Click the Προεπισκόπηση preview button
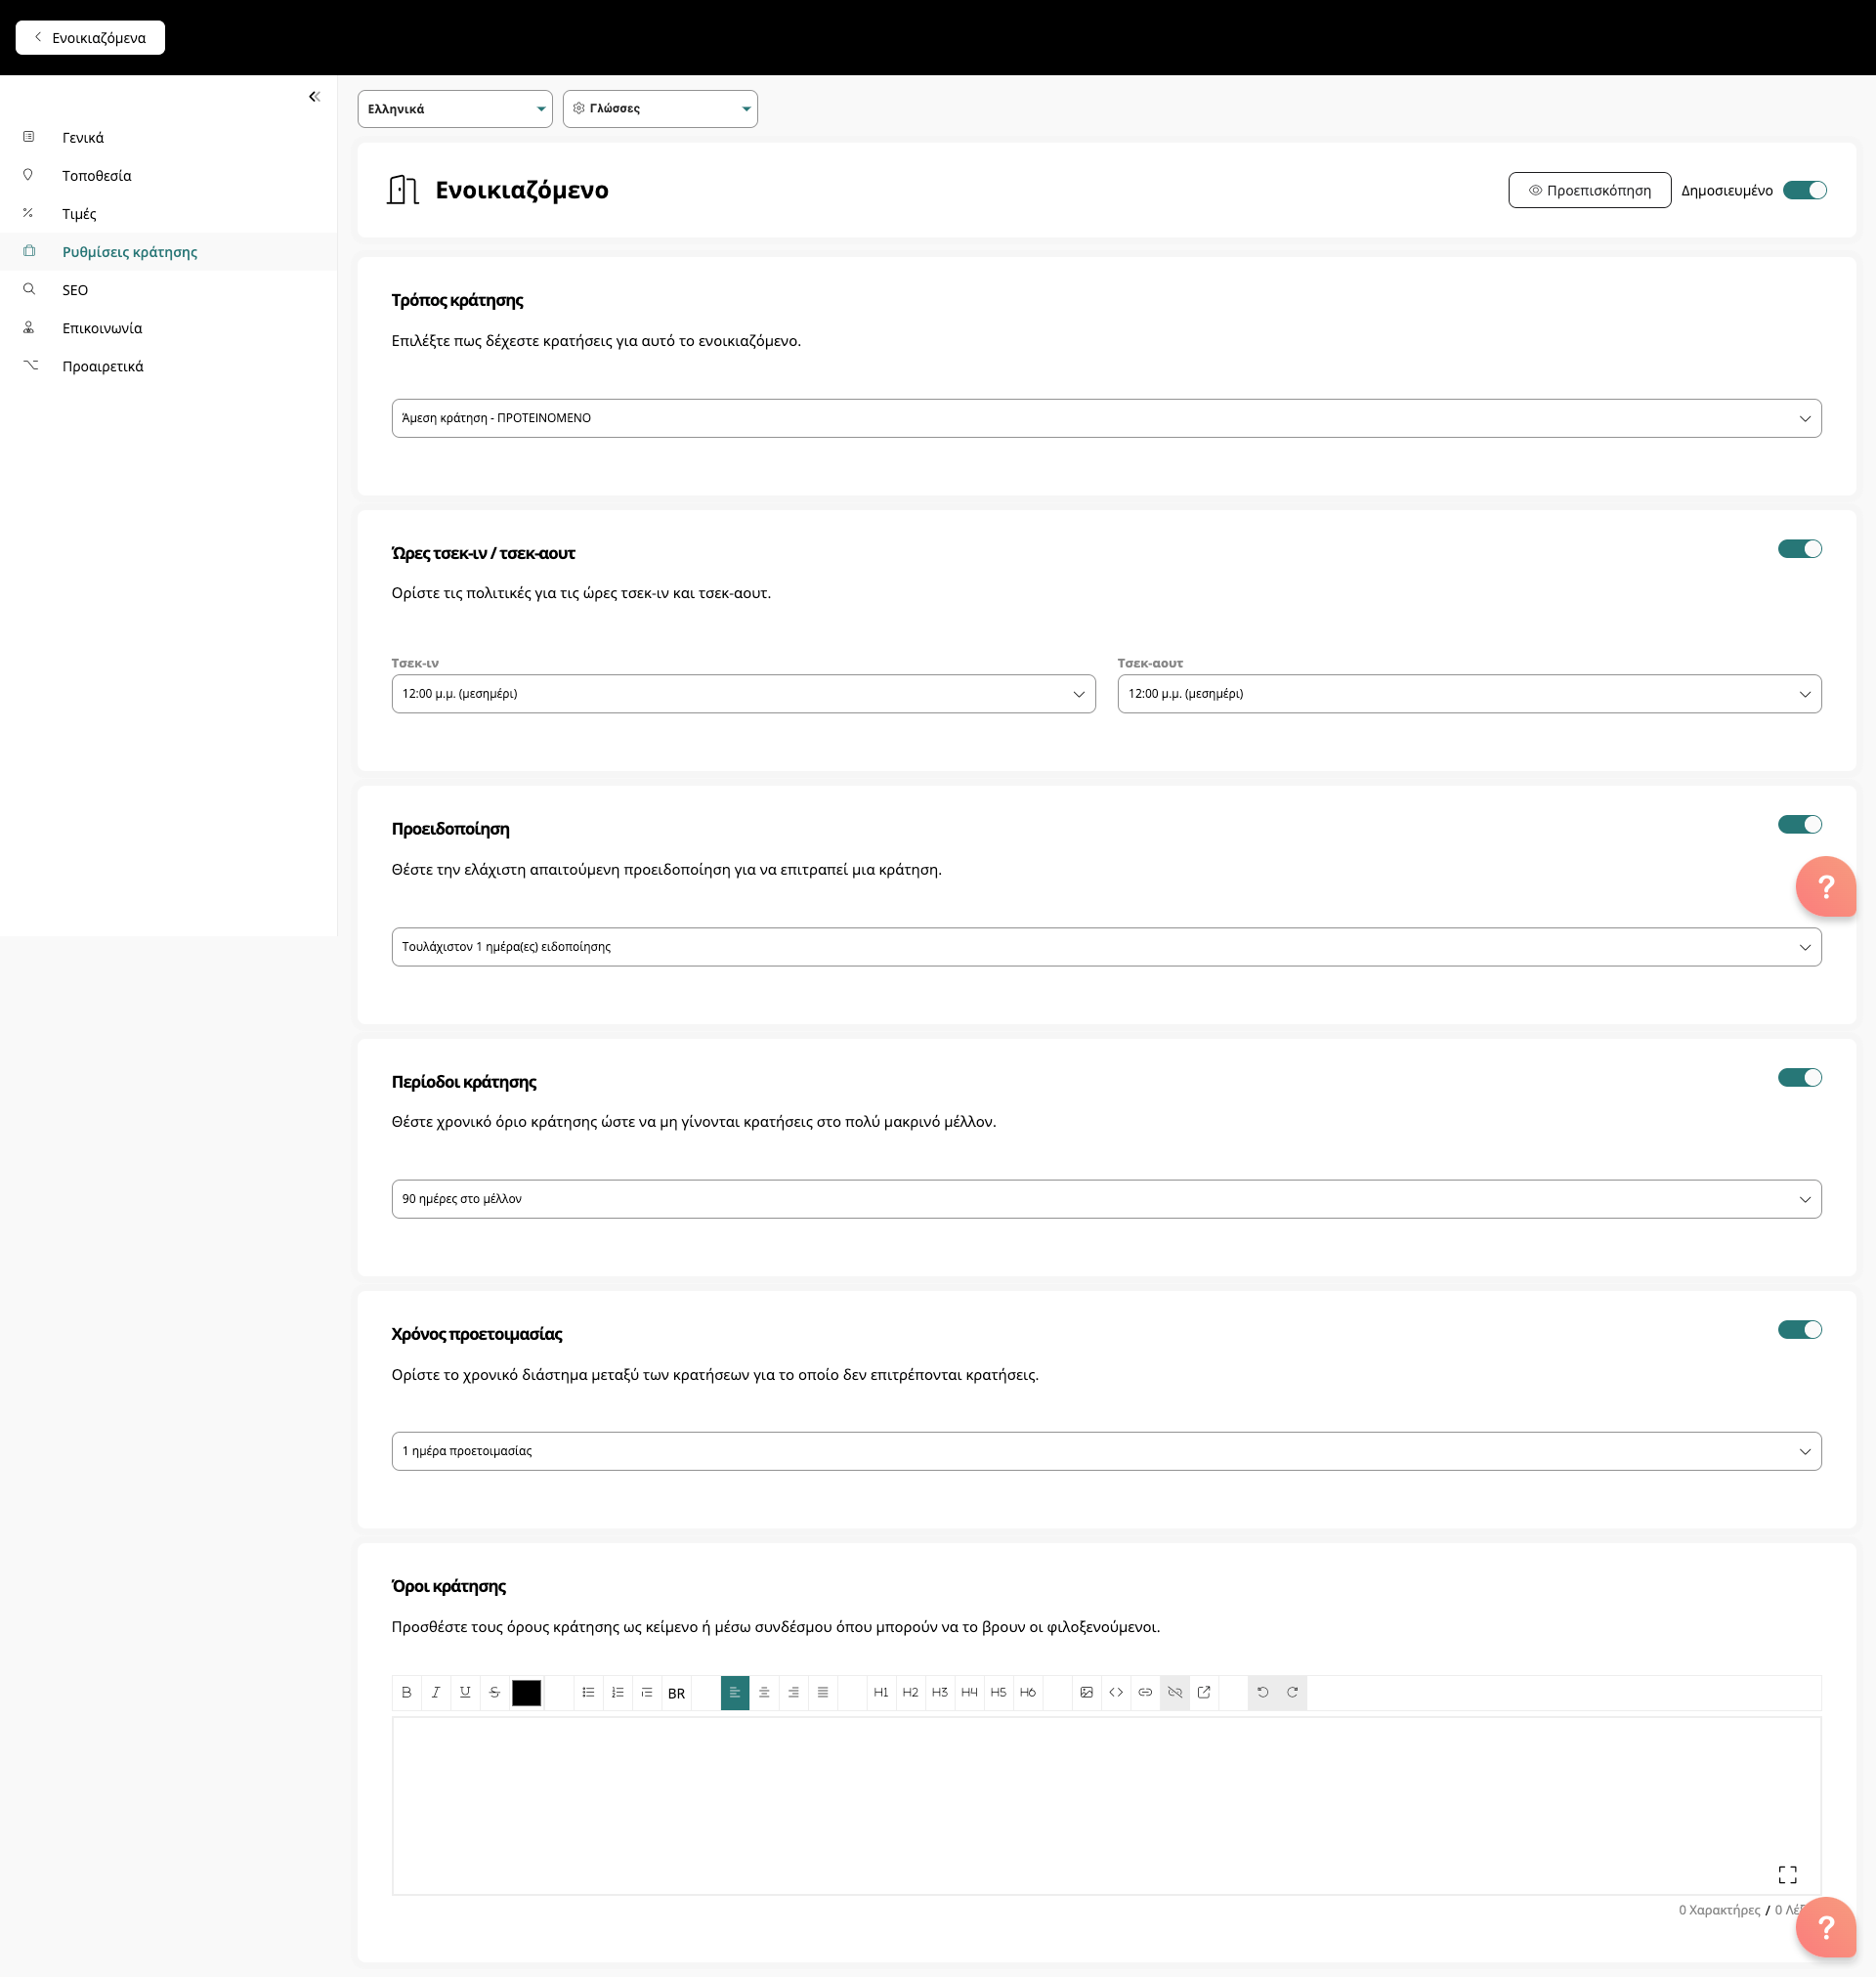Image resolution: width=1876 pixels, height=1977 pixels. (x=1588, y=190)
